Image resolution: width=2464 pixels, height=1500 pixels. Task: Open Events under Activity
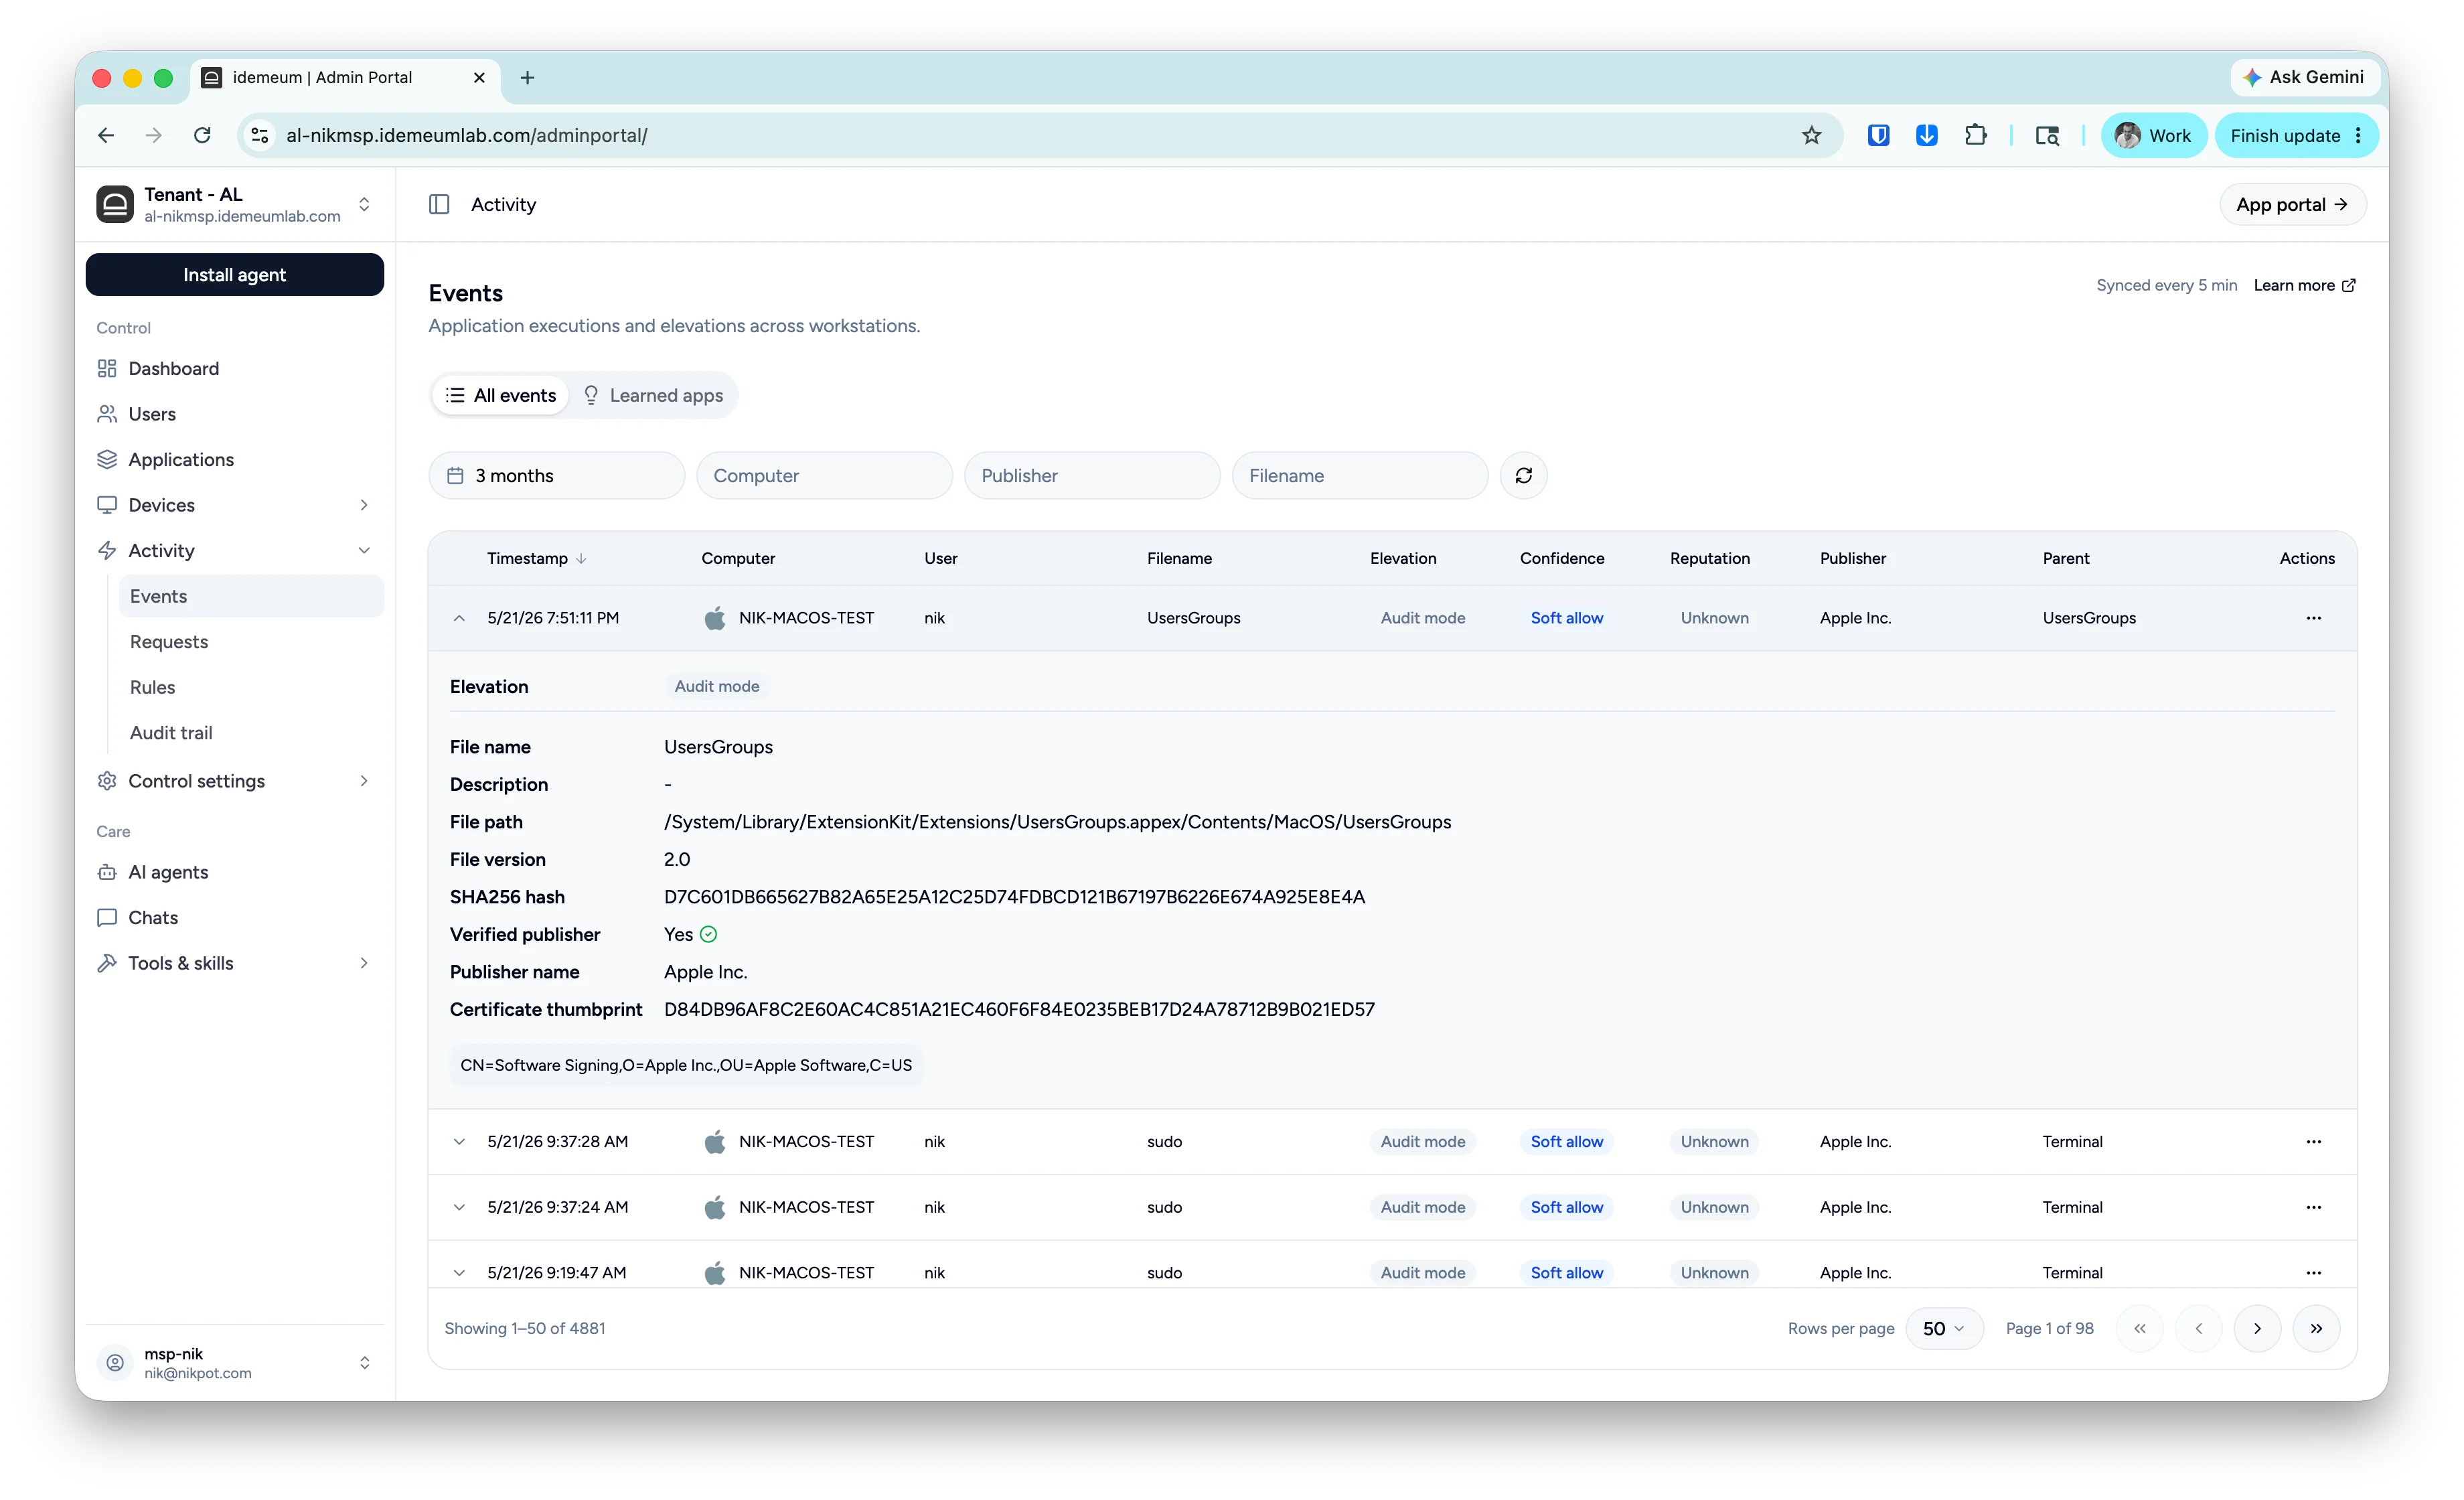click(x=251, y=596)
